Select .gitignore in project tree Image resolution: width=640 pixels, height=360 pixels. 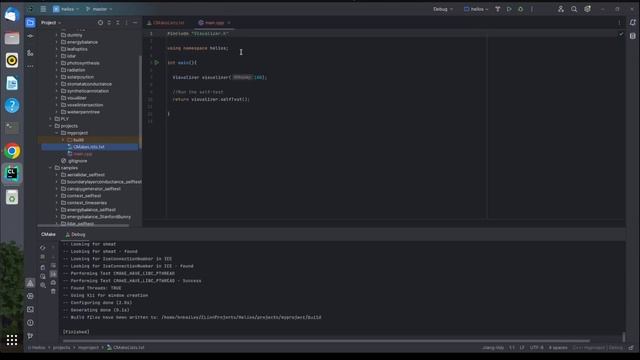tap(77, 161)
